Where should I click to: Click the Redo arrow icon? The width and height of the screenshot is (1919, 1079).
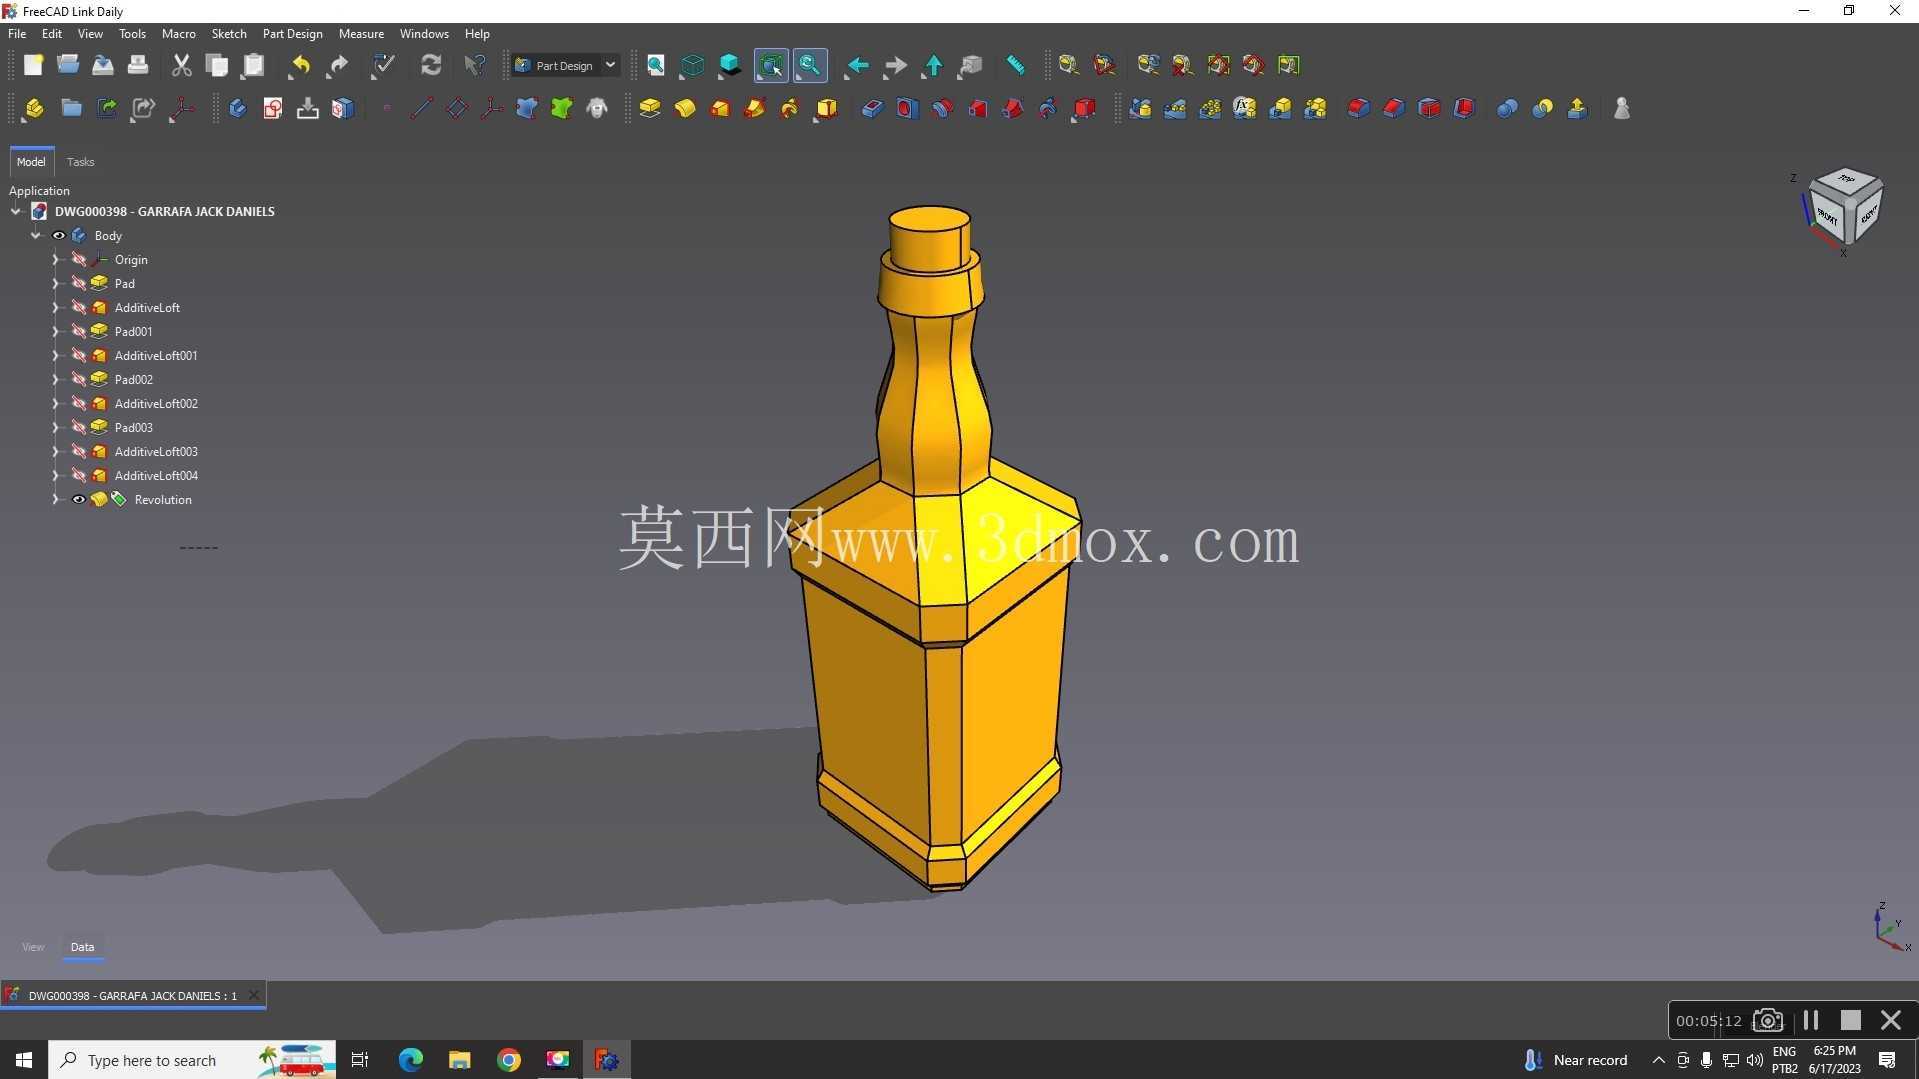338,66
